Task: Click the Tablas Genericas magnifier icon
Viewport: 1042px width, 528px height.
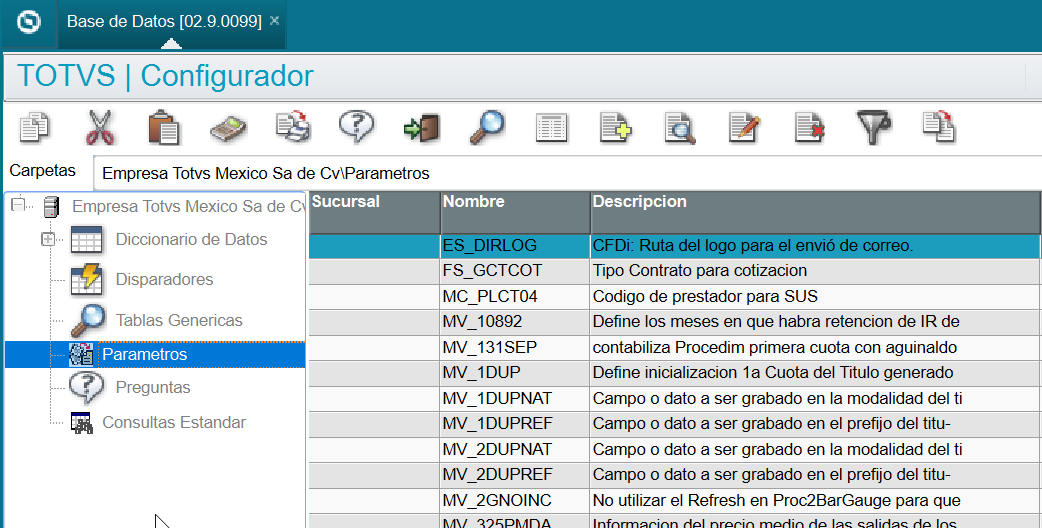Action: (88, 320)
